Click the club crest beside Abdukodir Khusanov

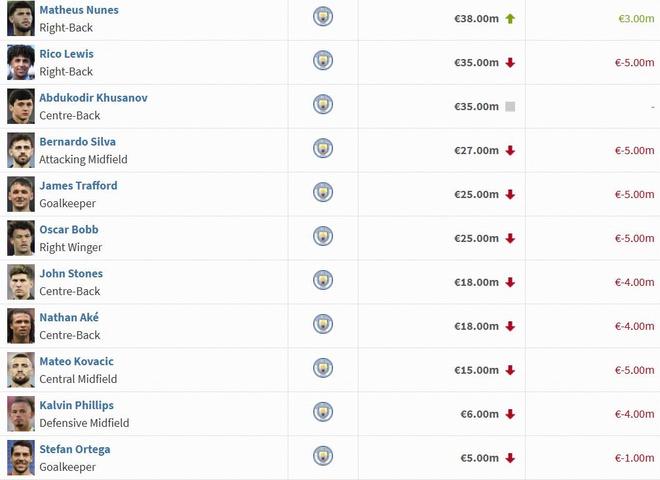[x=323, y=105]
